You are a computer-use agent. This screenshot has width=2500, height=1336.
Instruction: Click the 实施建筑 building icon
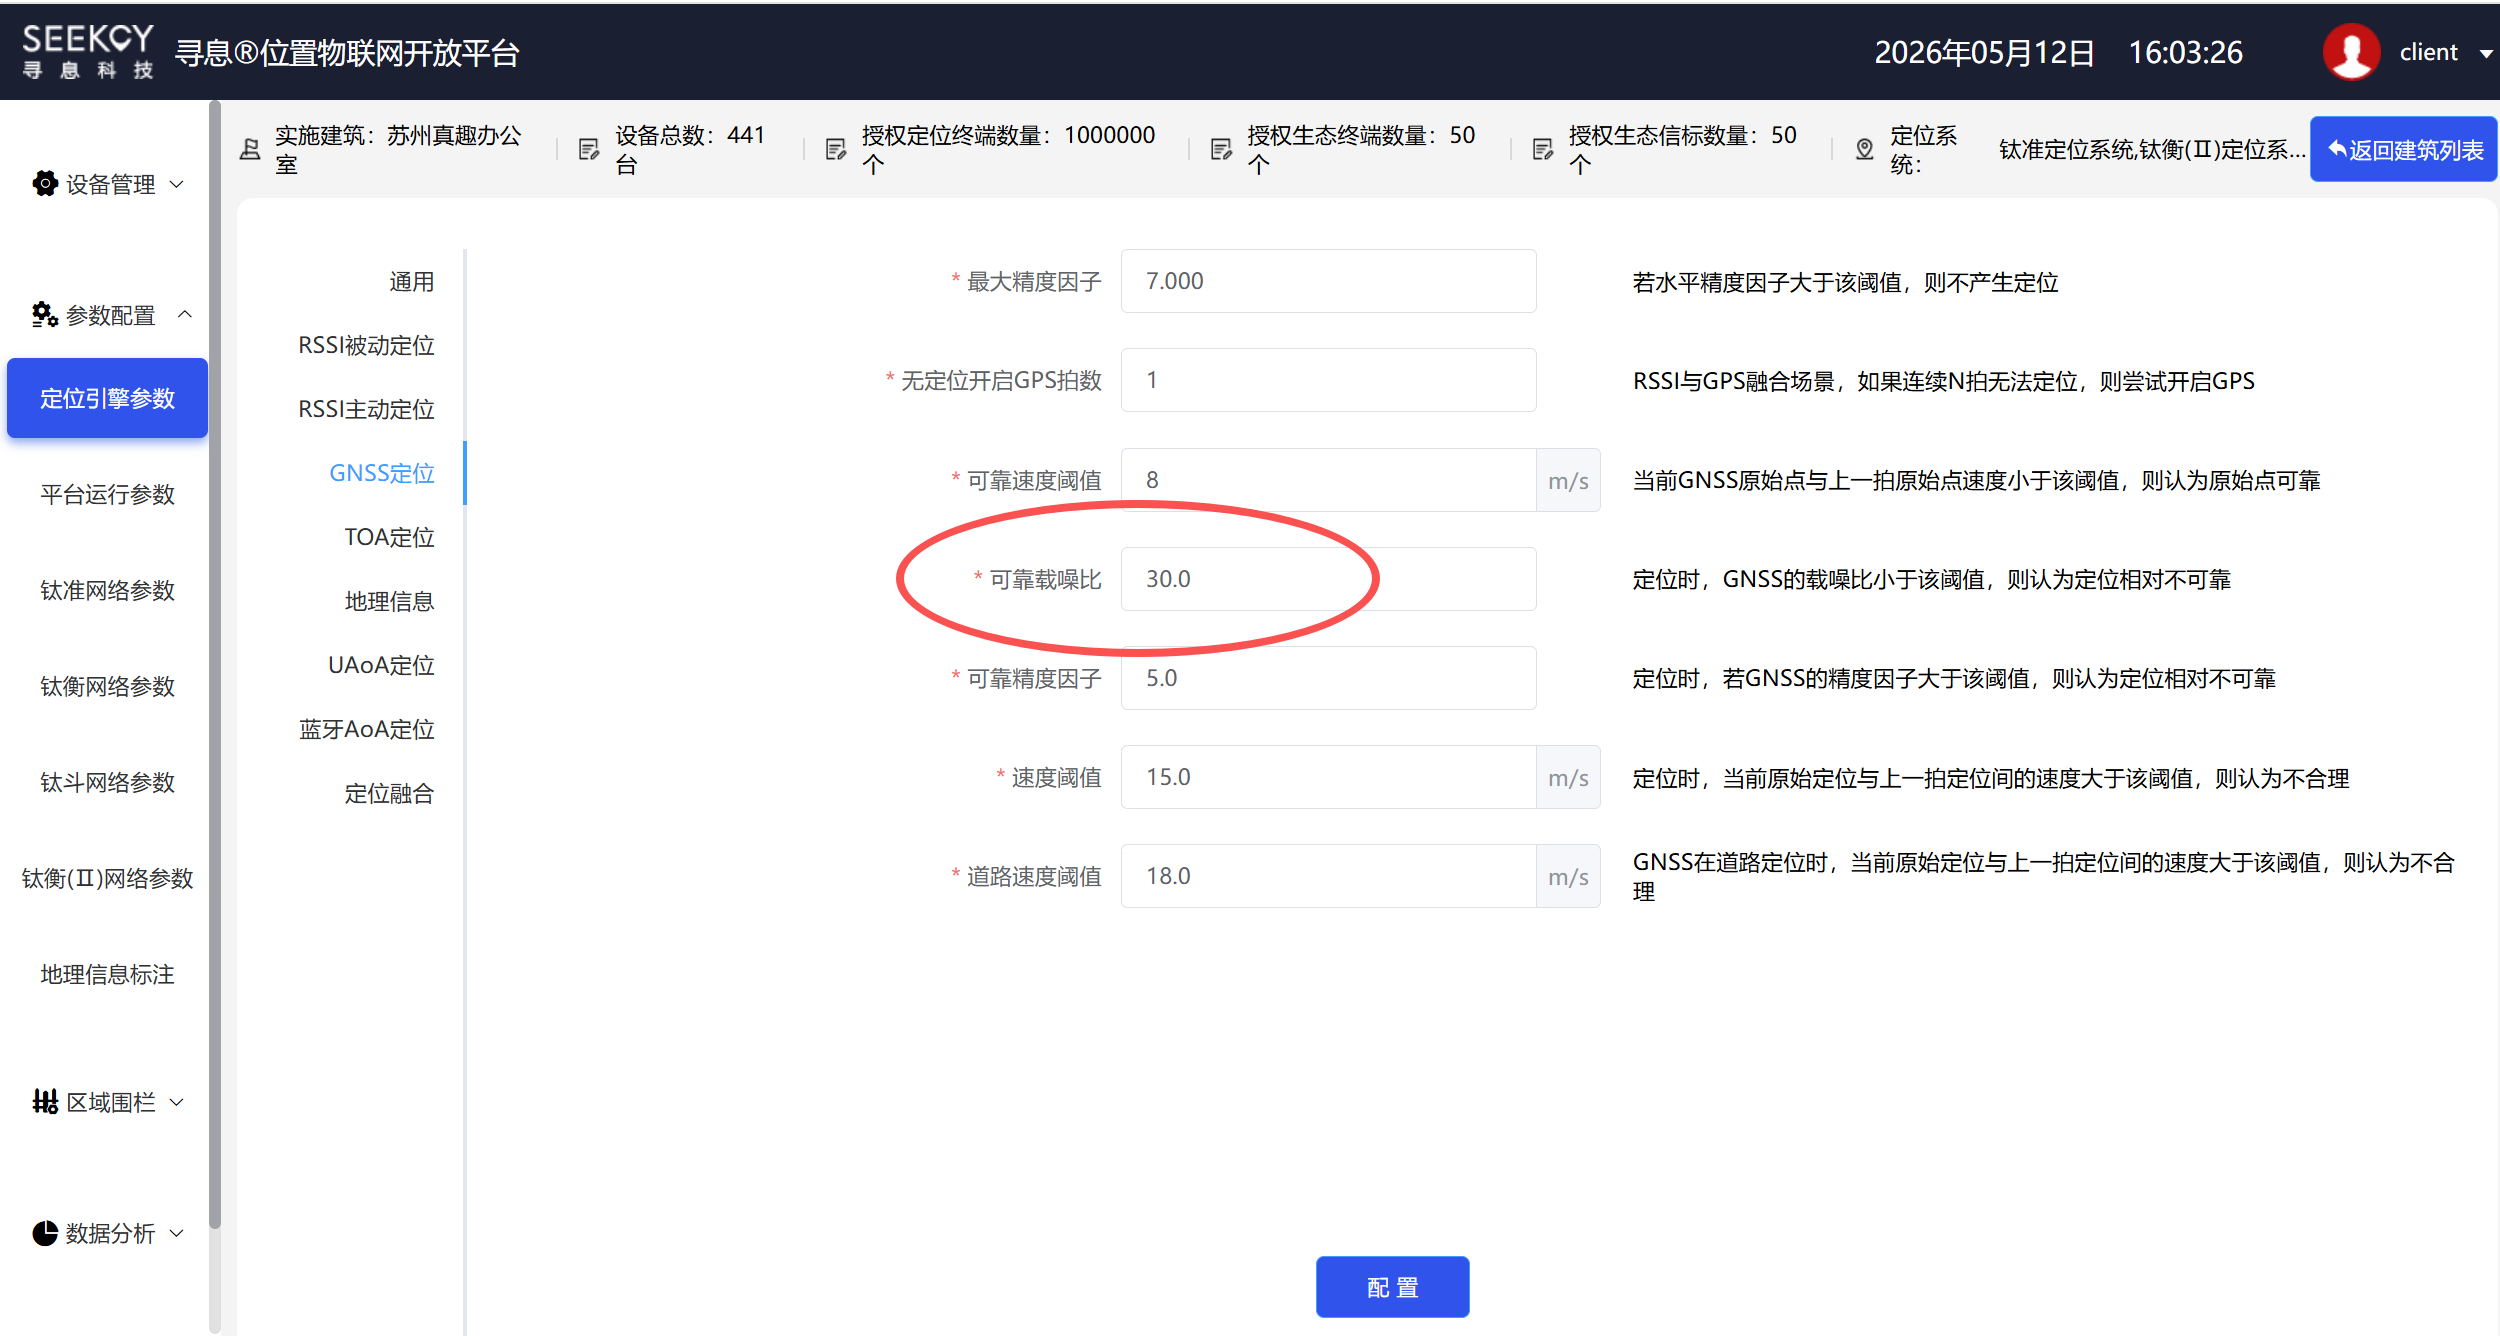click(x=250, y=149)
